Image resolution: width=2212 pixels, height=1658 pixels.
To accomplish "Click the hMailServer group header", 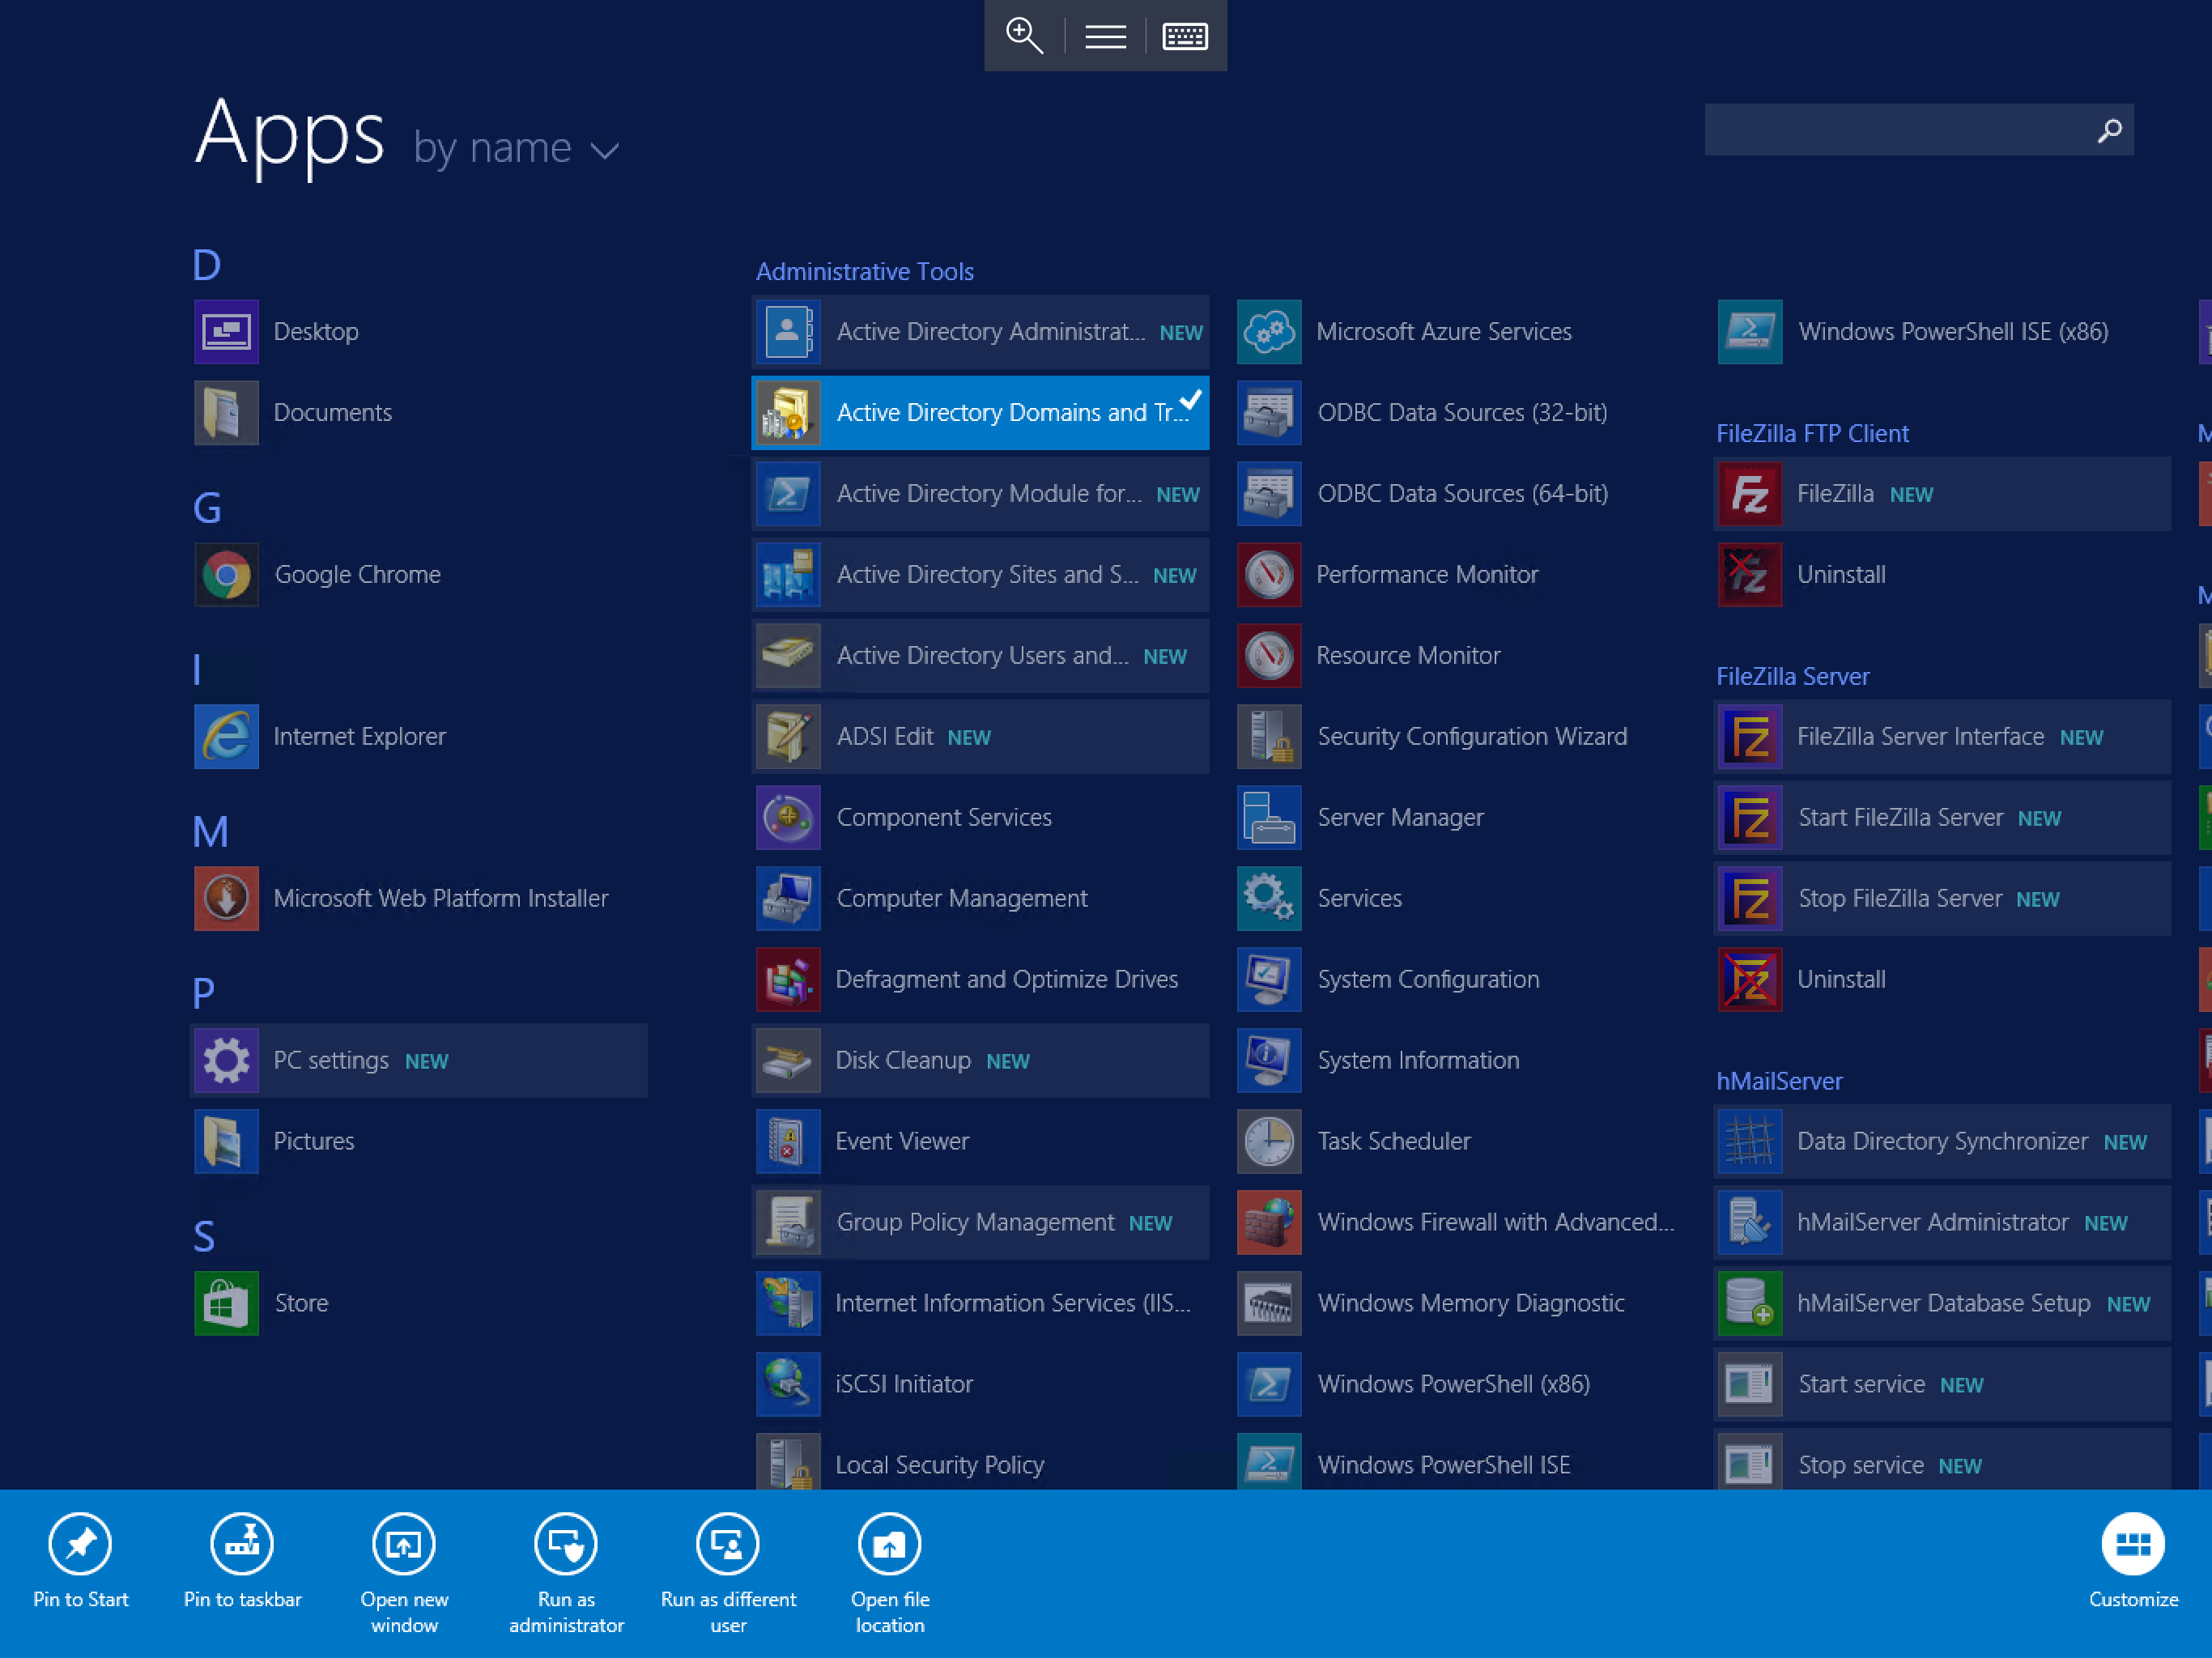I will 1779,1081.
